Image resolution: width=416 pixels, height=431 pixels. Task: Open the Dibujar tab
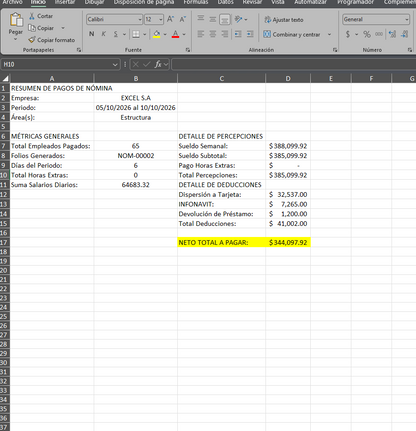(x=94, y=2)
